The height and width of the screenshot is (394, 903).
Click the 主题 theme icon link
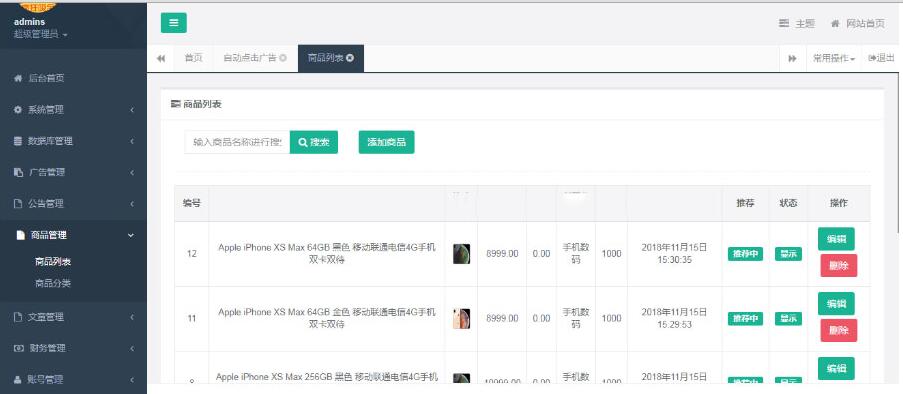point(796,24)
